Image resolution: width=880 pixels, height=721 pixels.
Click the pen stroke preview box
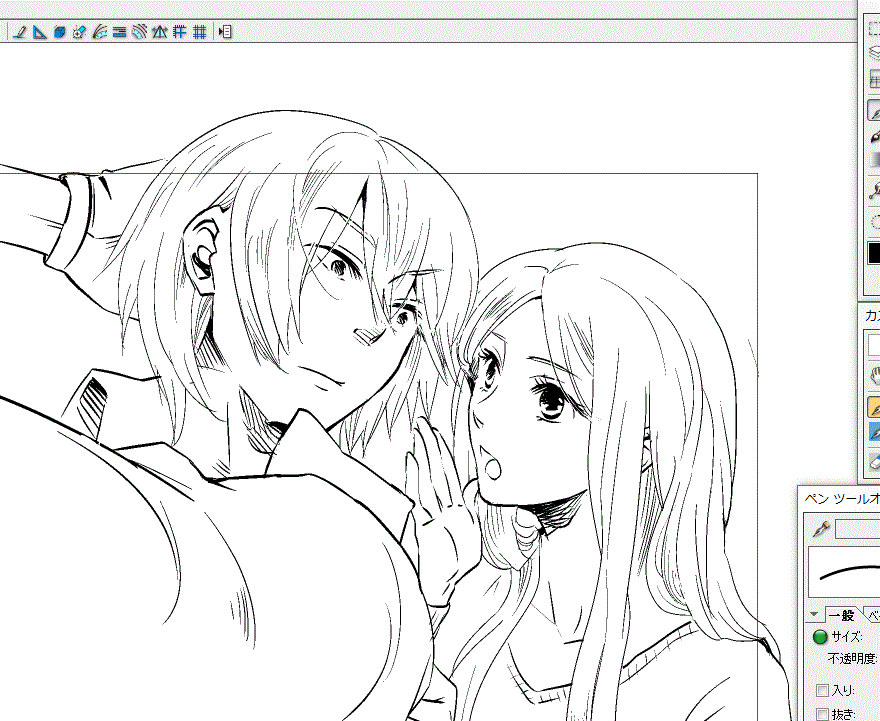844,572
